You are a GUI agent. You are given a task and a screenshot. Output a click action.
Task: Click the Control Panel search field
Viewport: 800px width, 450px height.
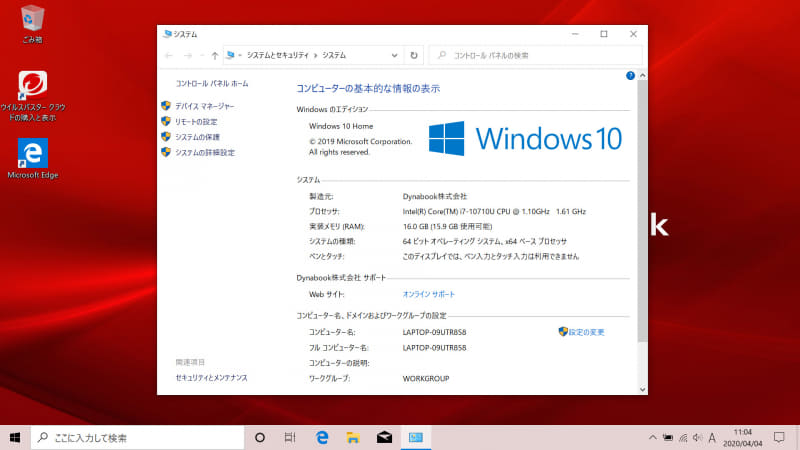[x=536, y=56]
